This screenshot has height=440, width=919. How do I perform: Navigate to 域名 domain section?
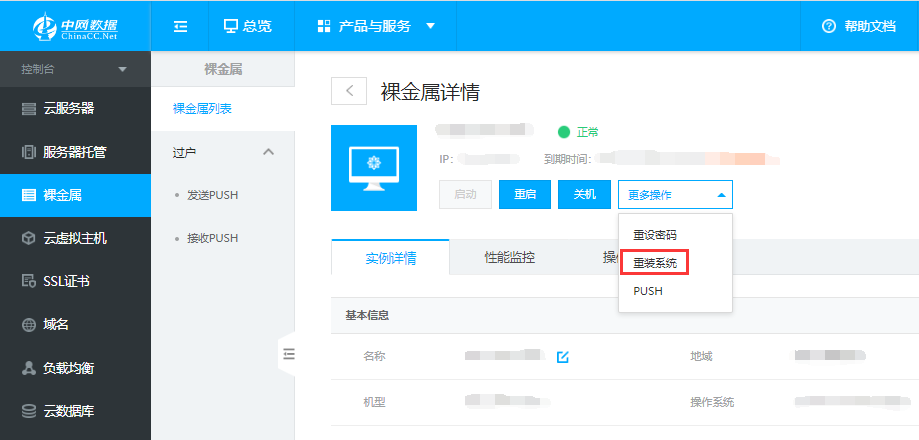coord(75,325)
